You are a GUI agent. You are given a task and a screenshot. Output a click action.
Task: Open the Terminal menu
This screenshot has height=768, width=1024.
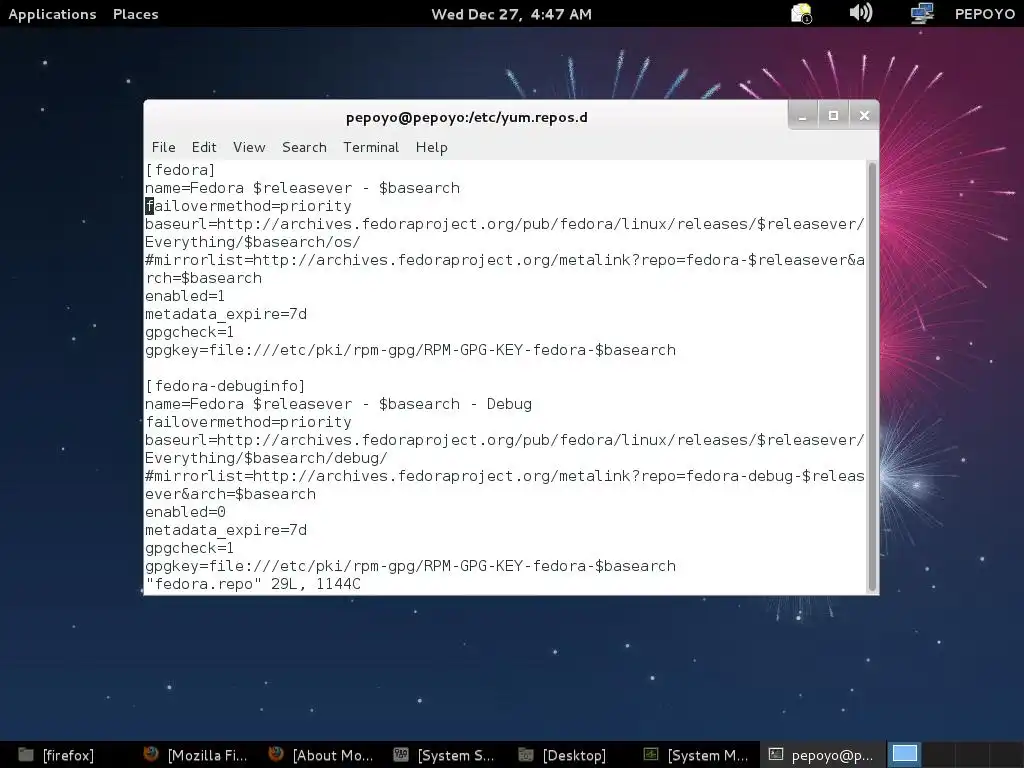[x=371, y=148]
